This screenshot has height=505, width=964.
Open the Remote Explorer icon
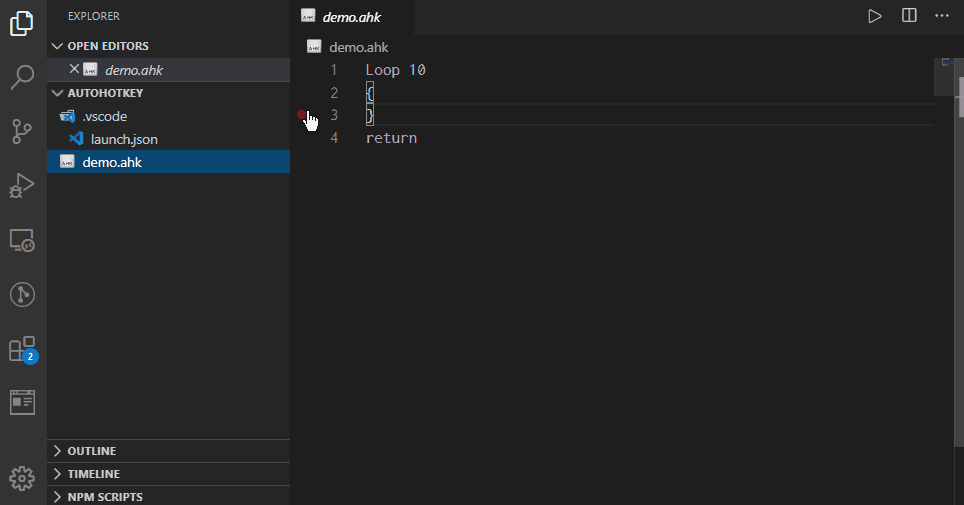tap(23, 240)
